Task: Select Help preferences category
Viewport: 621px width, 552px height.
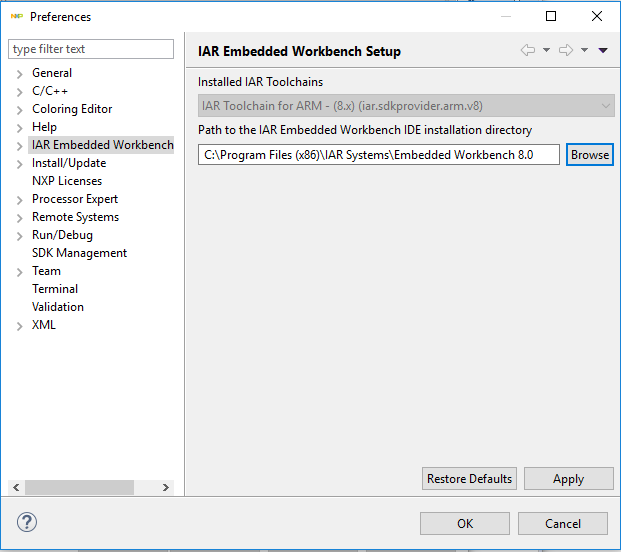Action: tap(44, 127)
